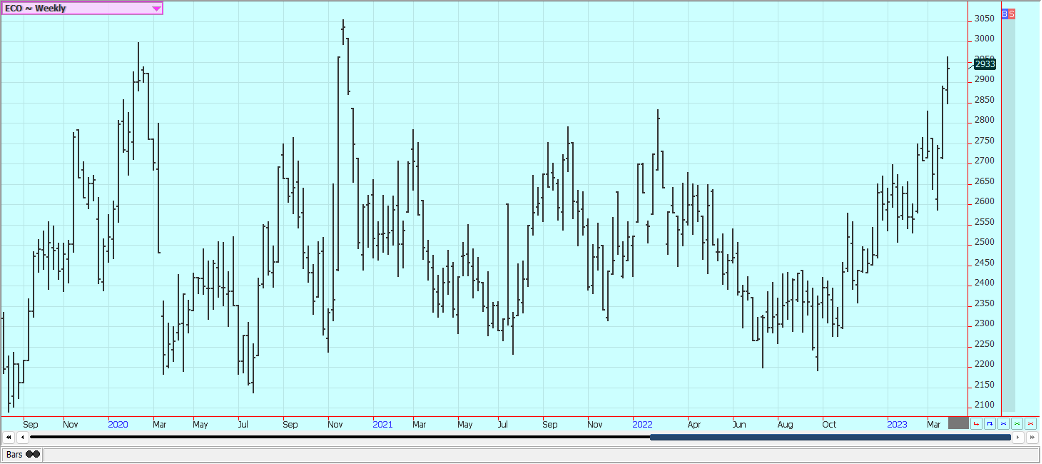This screenshot has width=1042, height=464.
Task: Click the 2023 year marker on time axis
Action: pyautogui.click(x=897, y=424)
